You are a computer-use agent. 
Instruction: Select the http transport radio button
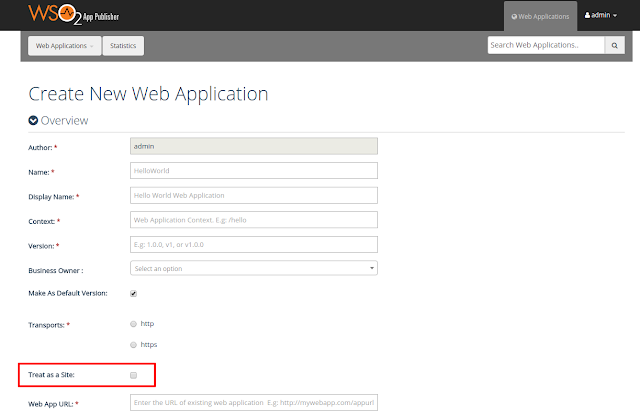coord(133,324)
